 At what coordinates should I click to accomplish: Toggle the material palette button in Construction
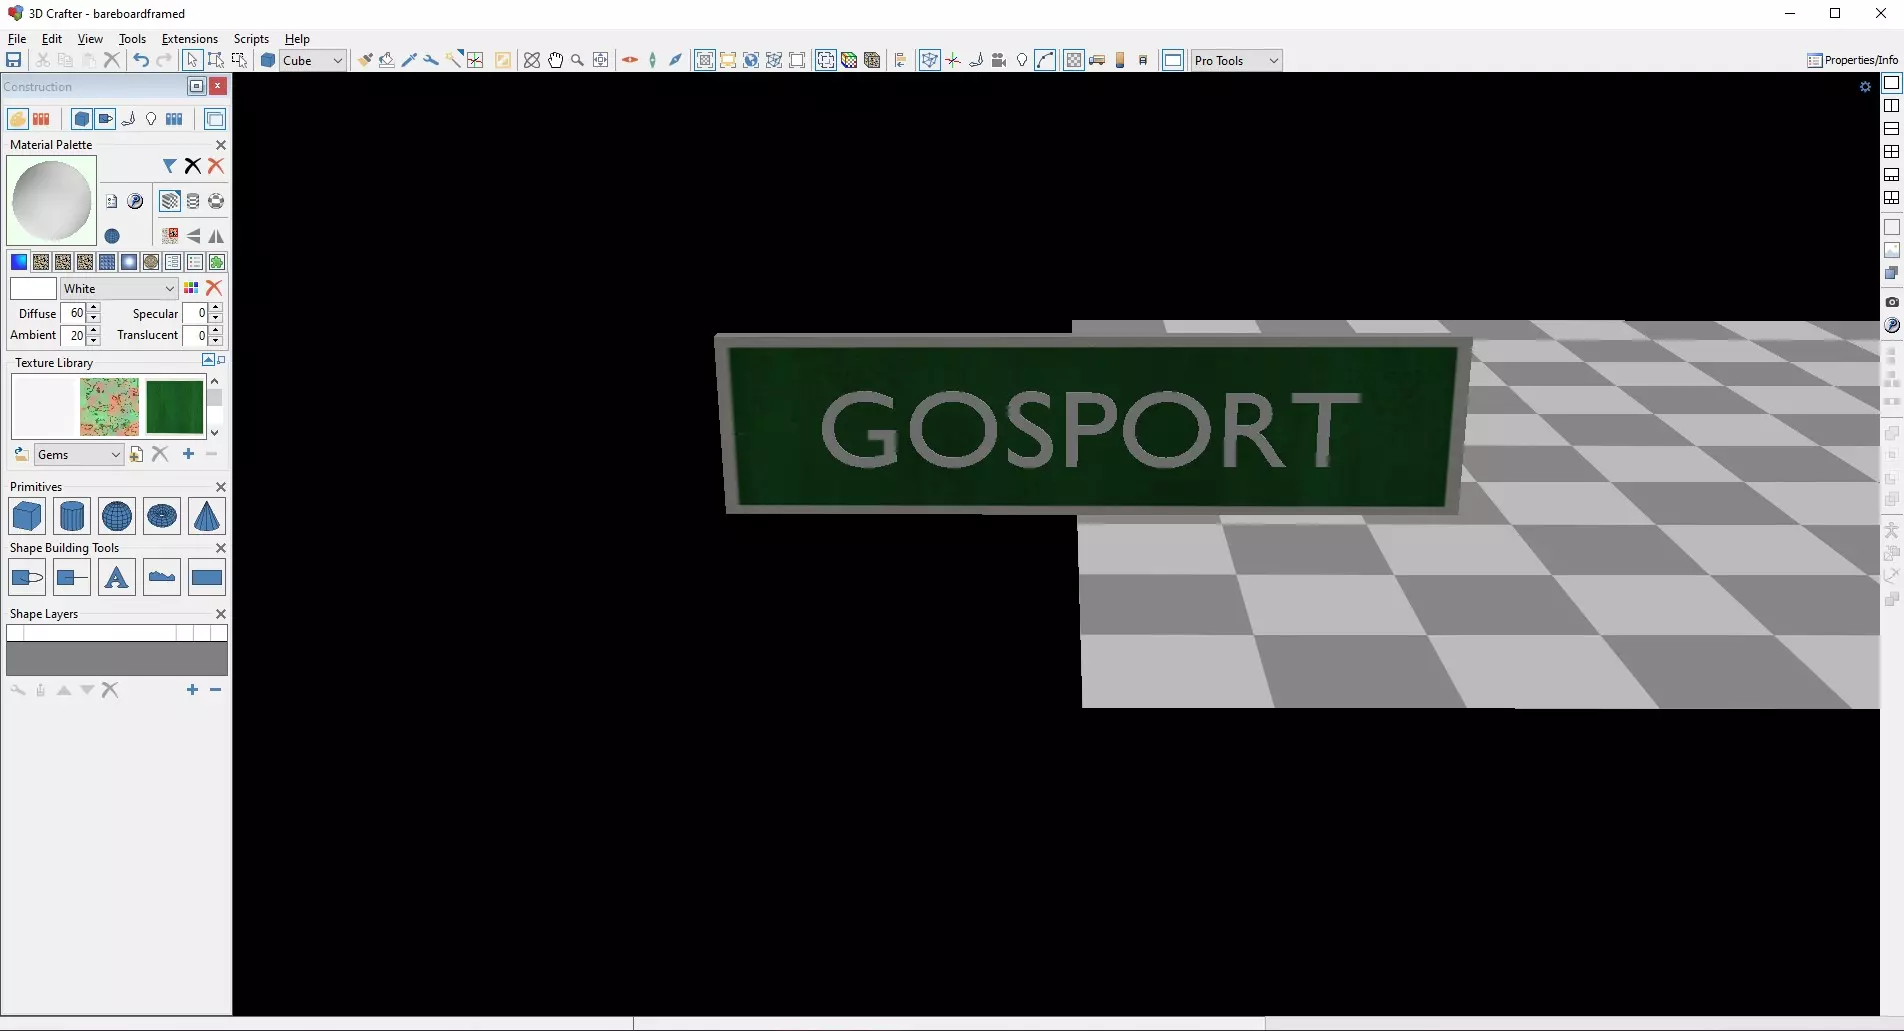point(18,119)
